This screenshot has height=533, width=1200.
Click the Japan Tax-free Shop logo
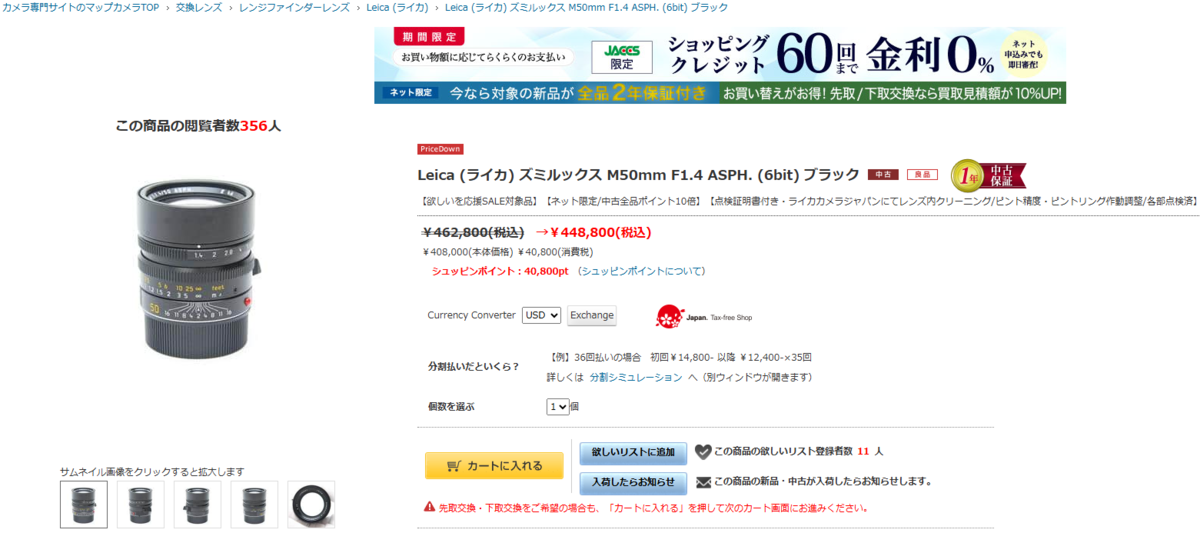(x=704, y=317)
